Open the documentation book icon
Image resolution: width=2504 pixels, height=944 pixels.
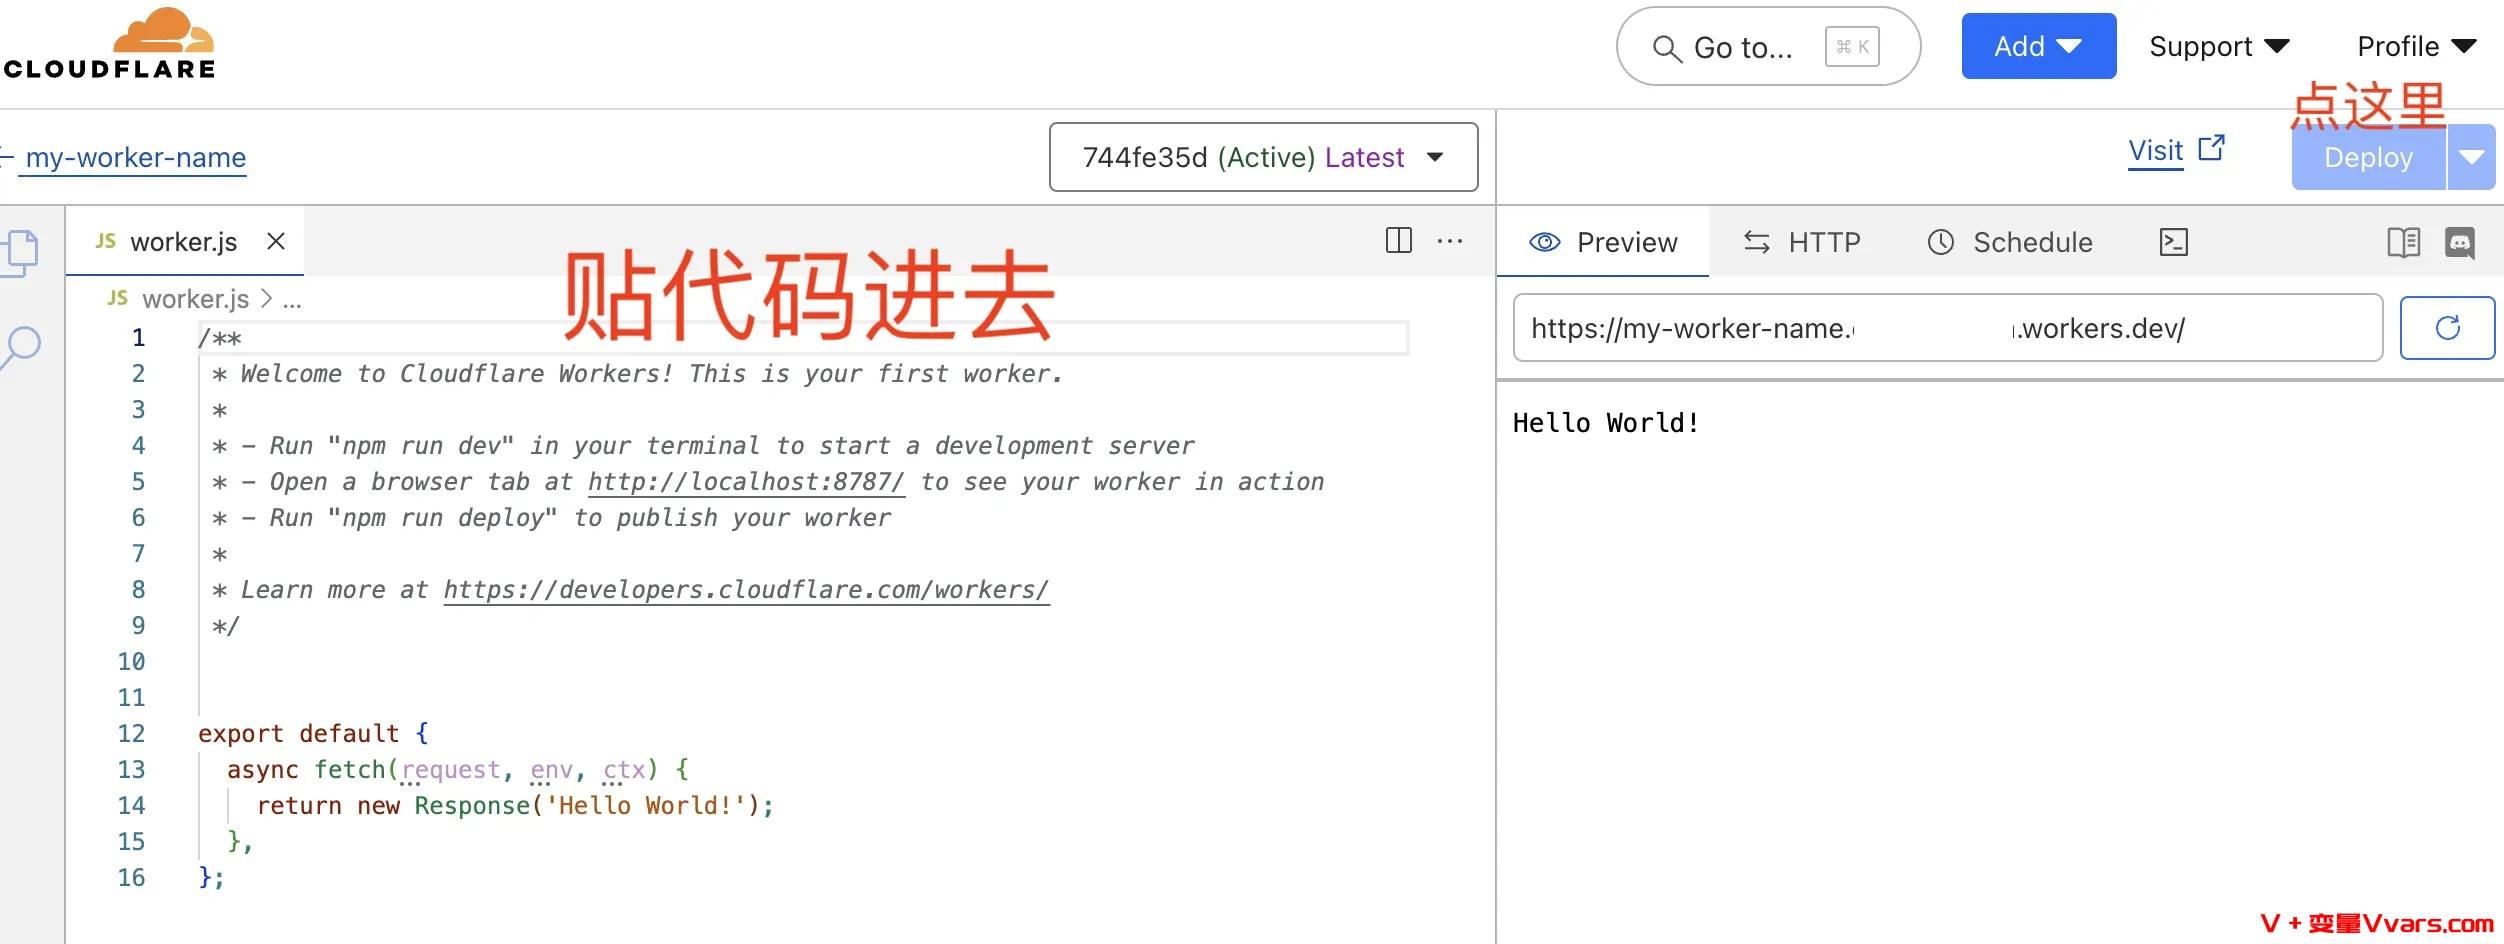point(2403,242)
